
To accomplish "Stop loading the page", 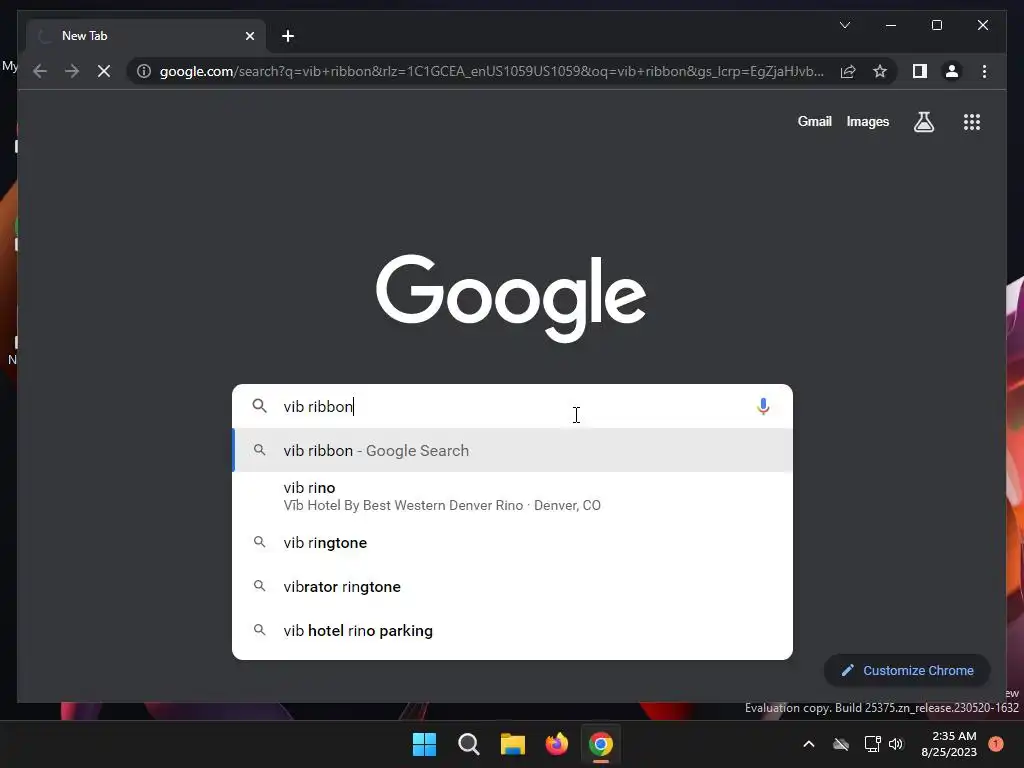I will 104,71.
